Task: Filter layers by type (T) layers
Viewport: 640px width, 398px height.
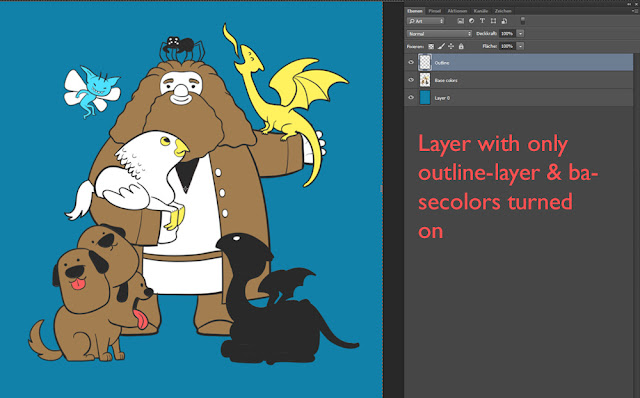Action: click(482, 21)
